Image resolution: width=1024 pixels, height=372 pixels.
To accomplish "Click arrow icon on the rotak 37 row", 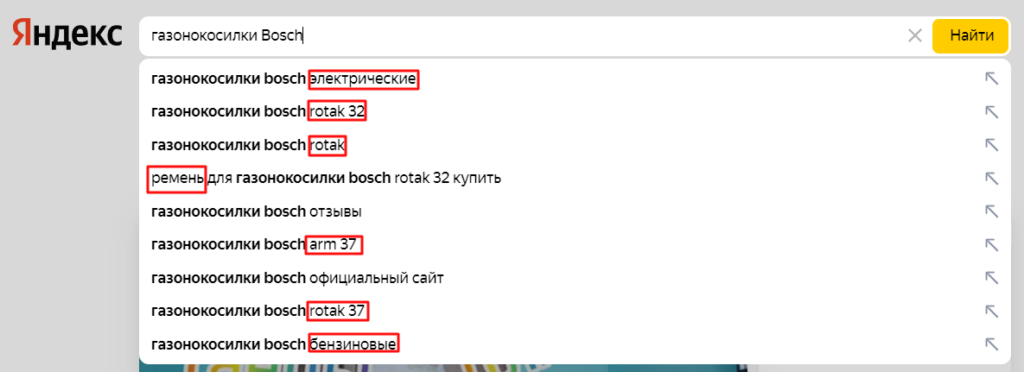I will point(991,311).
